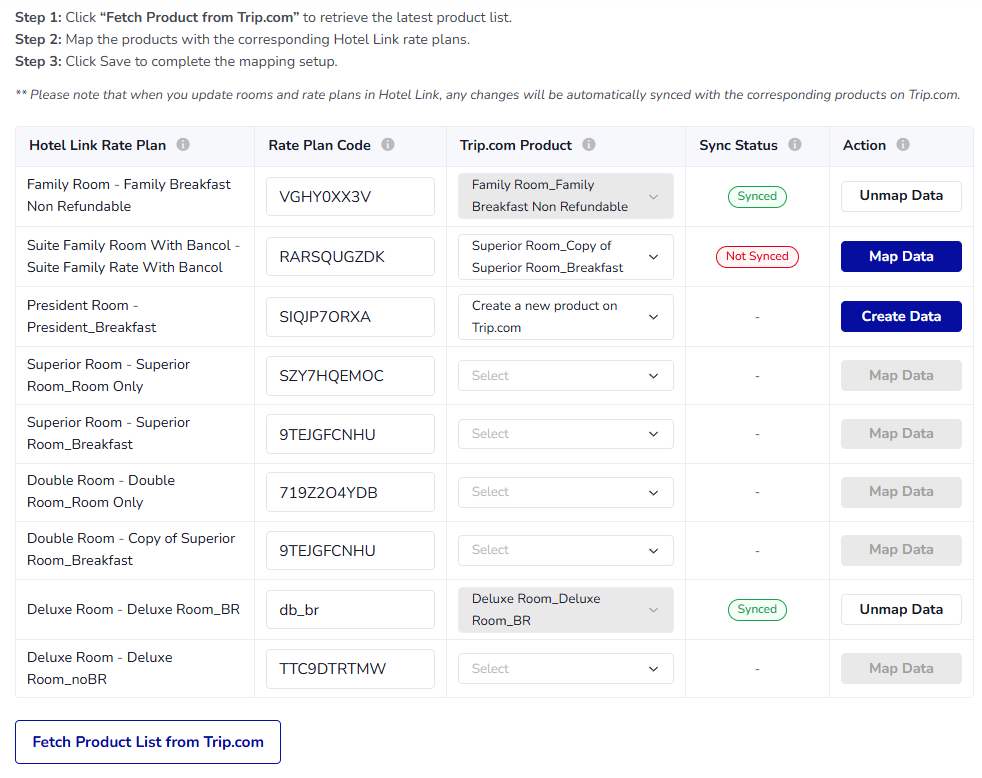Open Select dropdown for Superior Room_Room Only
The image size is (982, 778).
[x=565, y=376]
